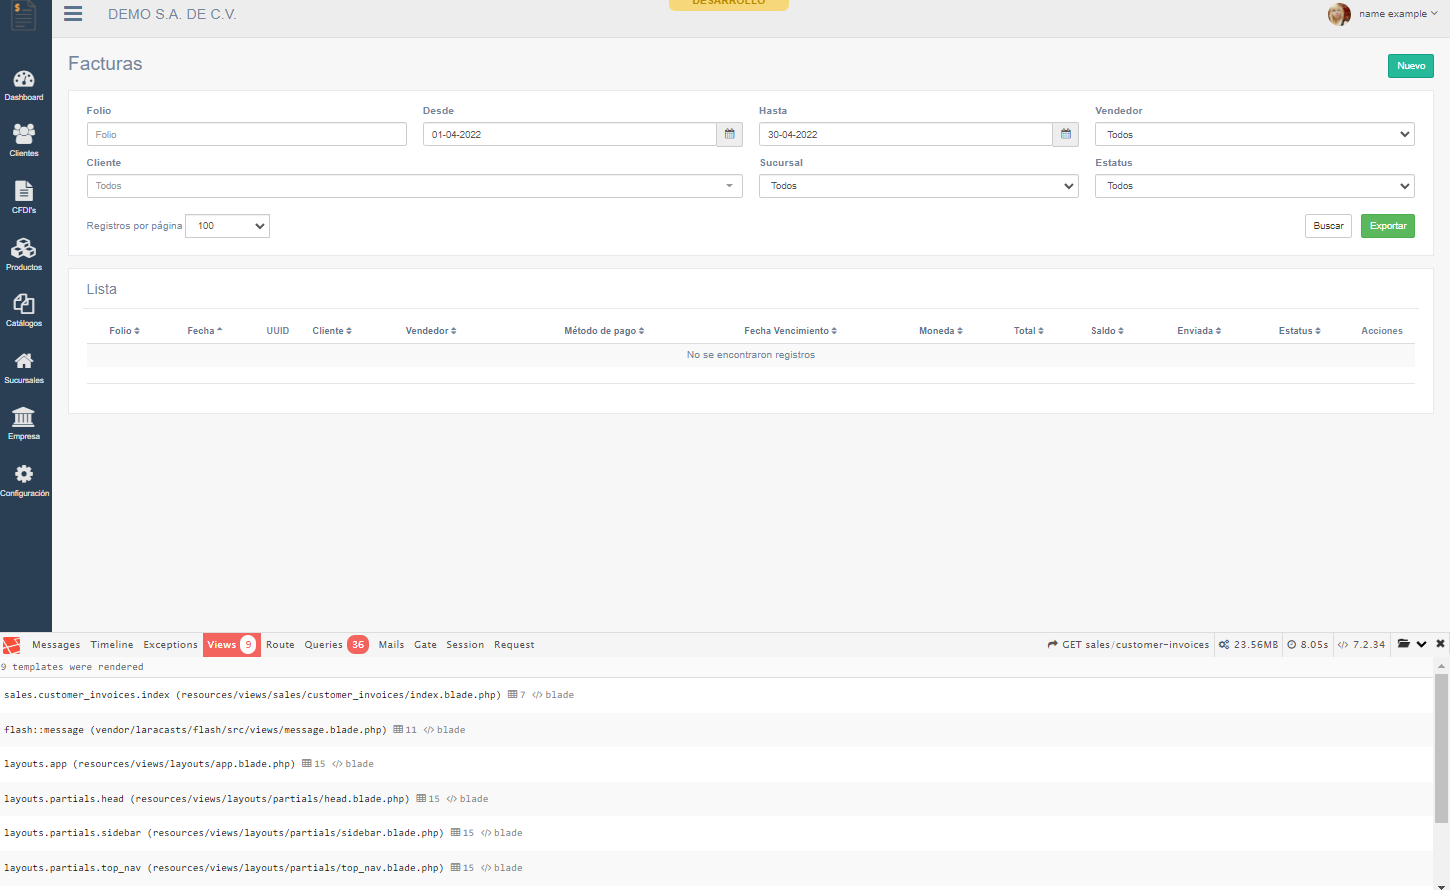Open the Mails debugbar tab

coord(392,645)
